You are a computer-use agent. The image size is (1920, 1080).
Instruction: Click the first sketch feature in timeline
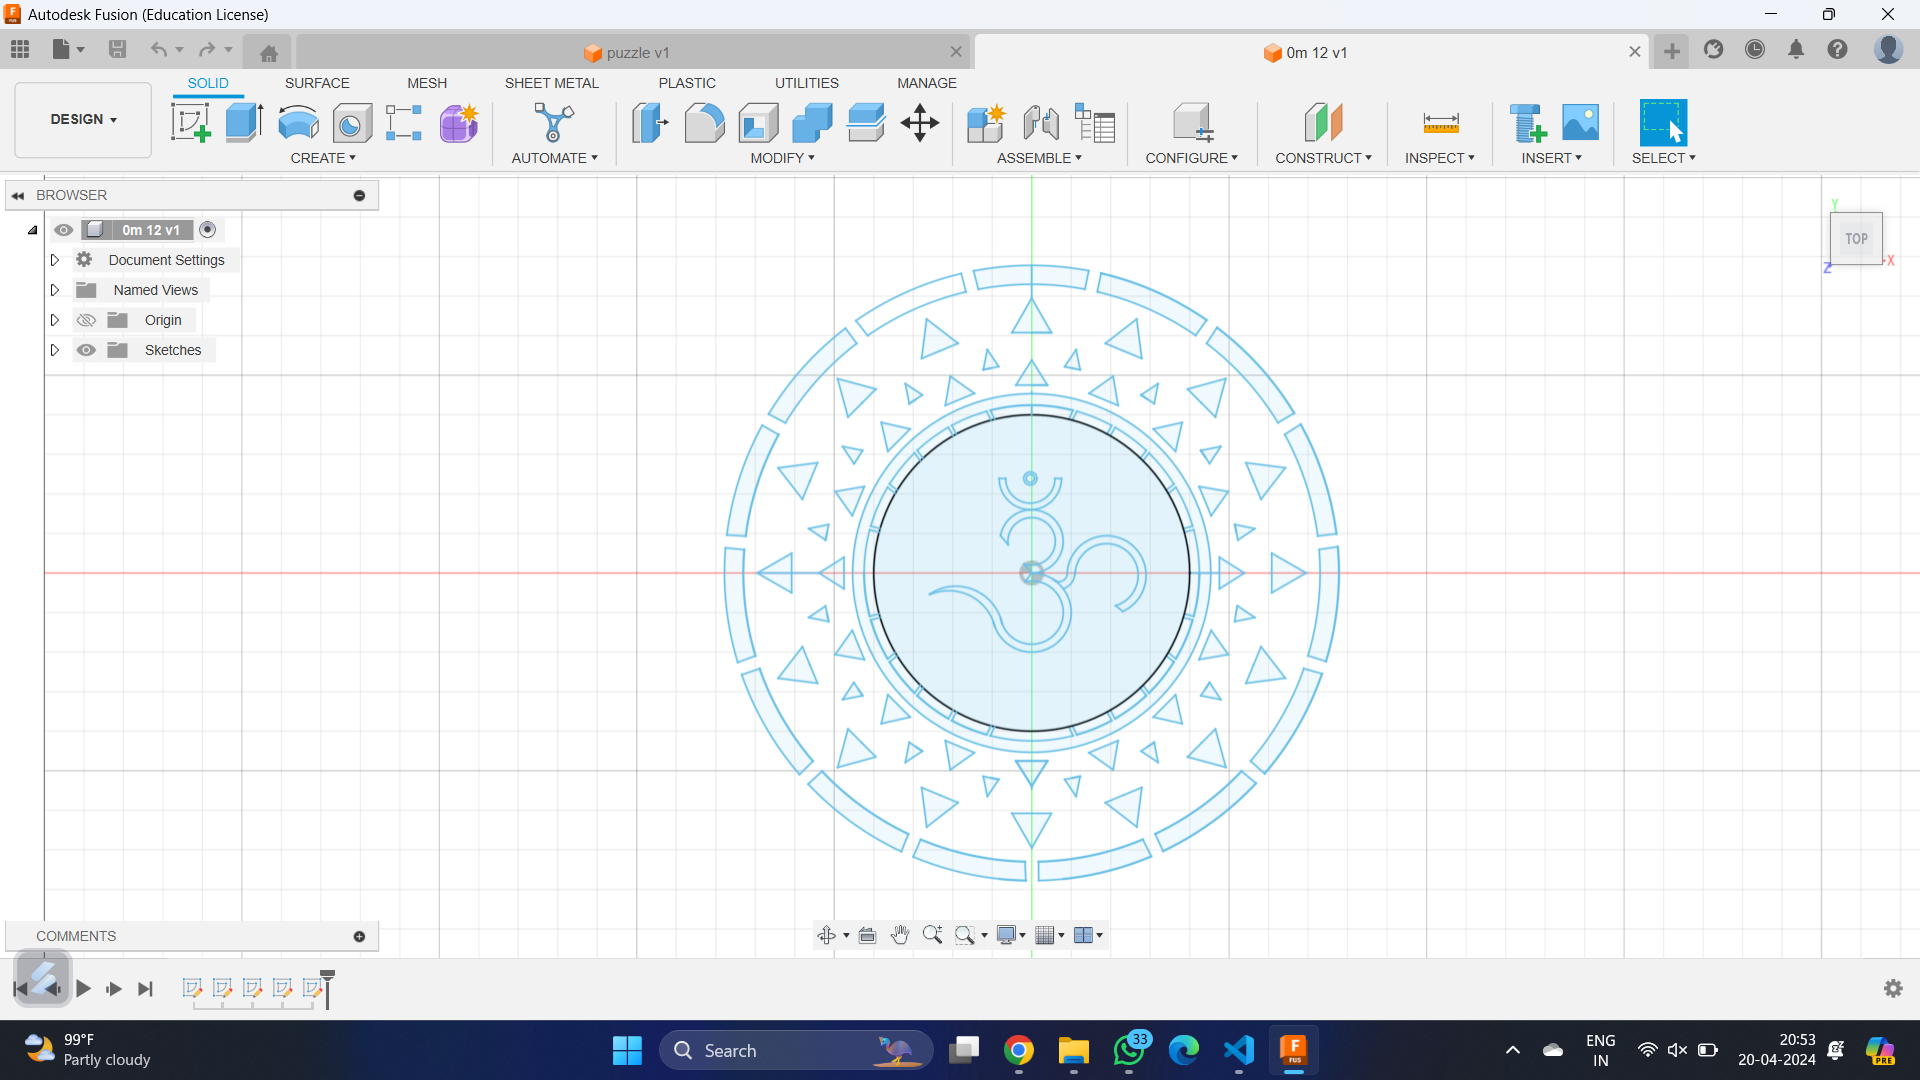[192, 988]
